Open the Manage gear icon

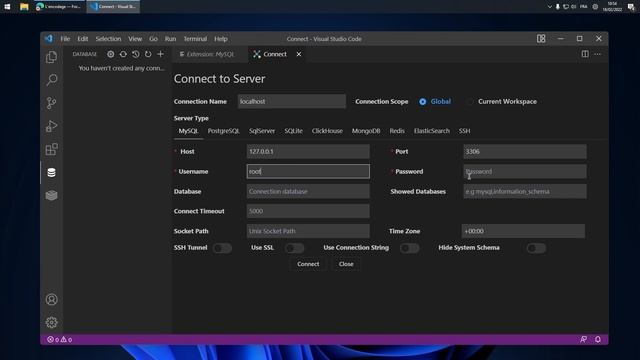pyautogui.click(x=51, y=322)
